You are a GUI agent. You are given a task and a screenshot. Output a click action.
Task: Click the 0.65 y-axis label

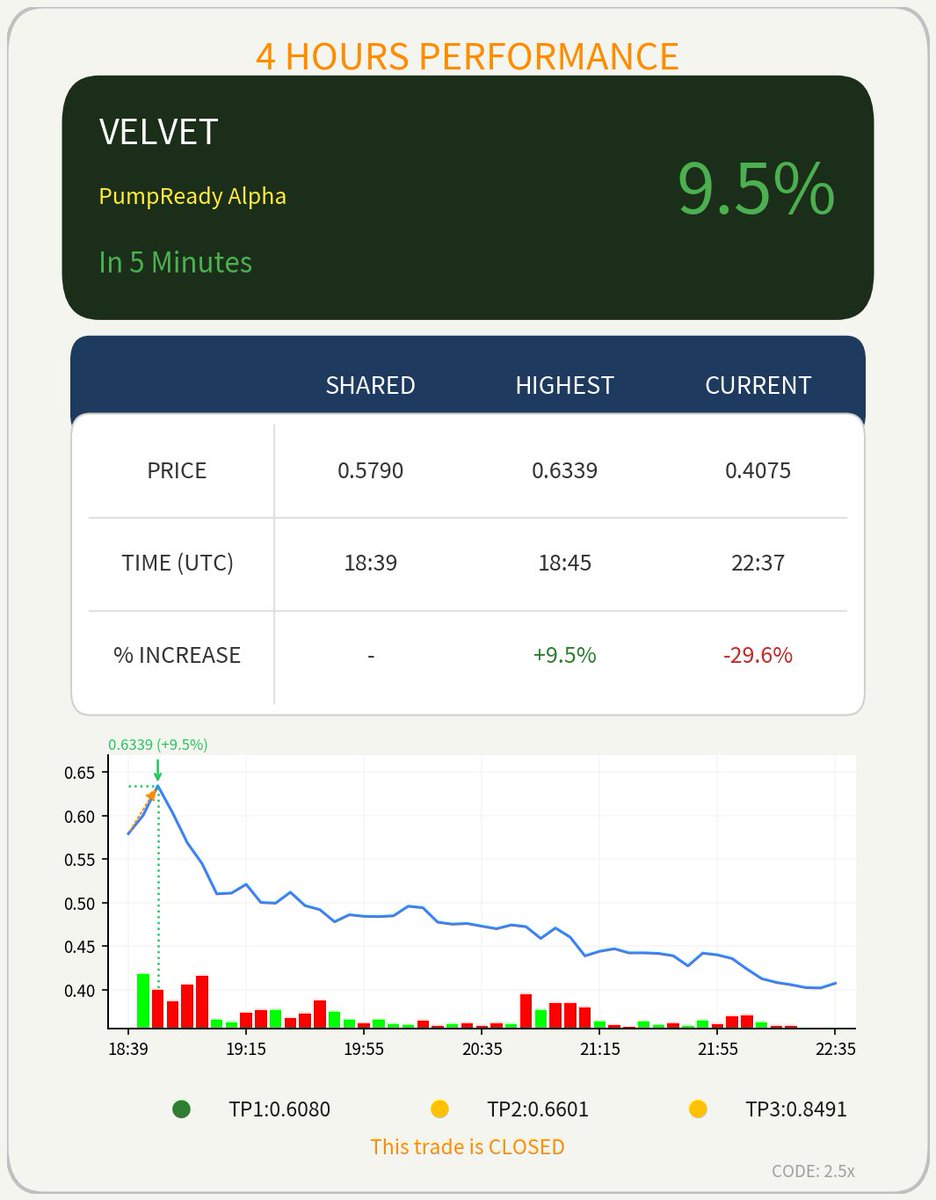79,773
